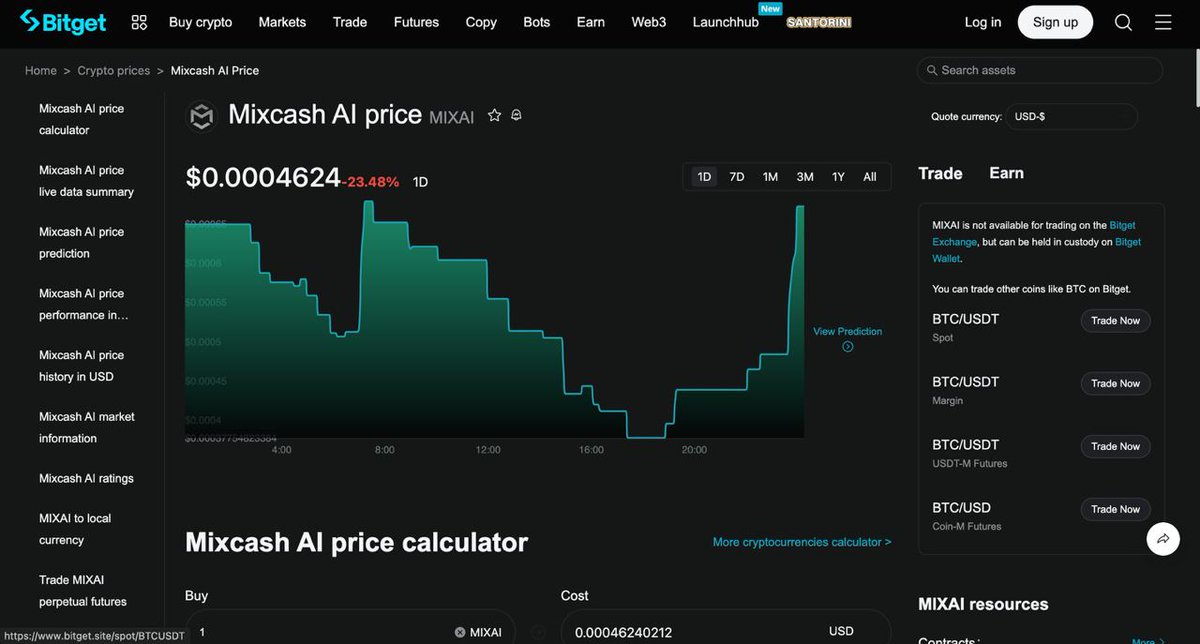Click the SANTORINI banner link

pos(819,22)
